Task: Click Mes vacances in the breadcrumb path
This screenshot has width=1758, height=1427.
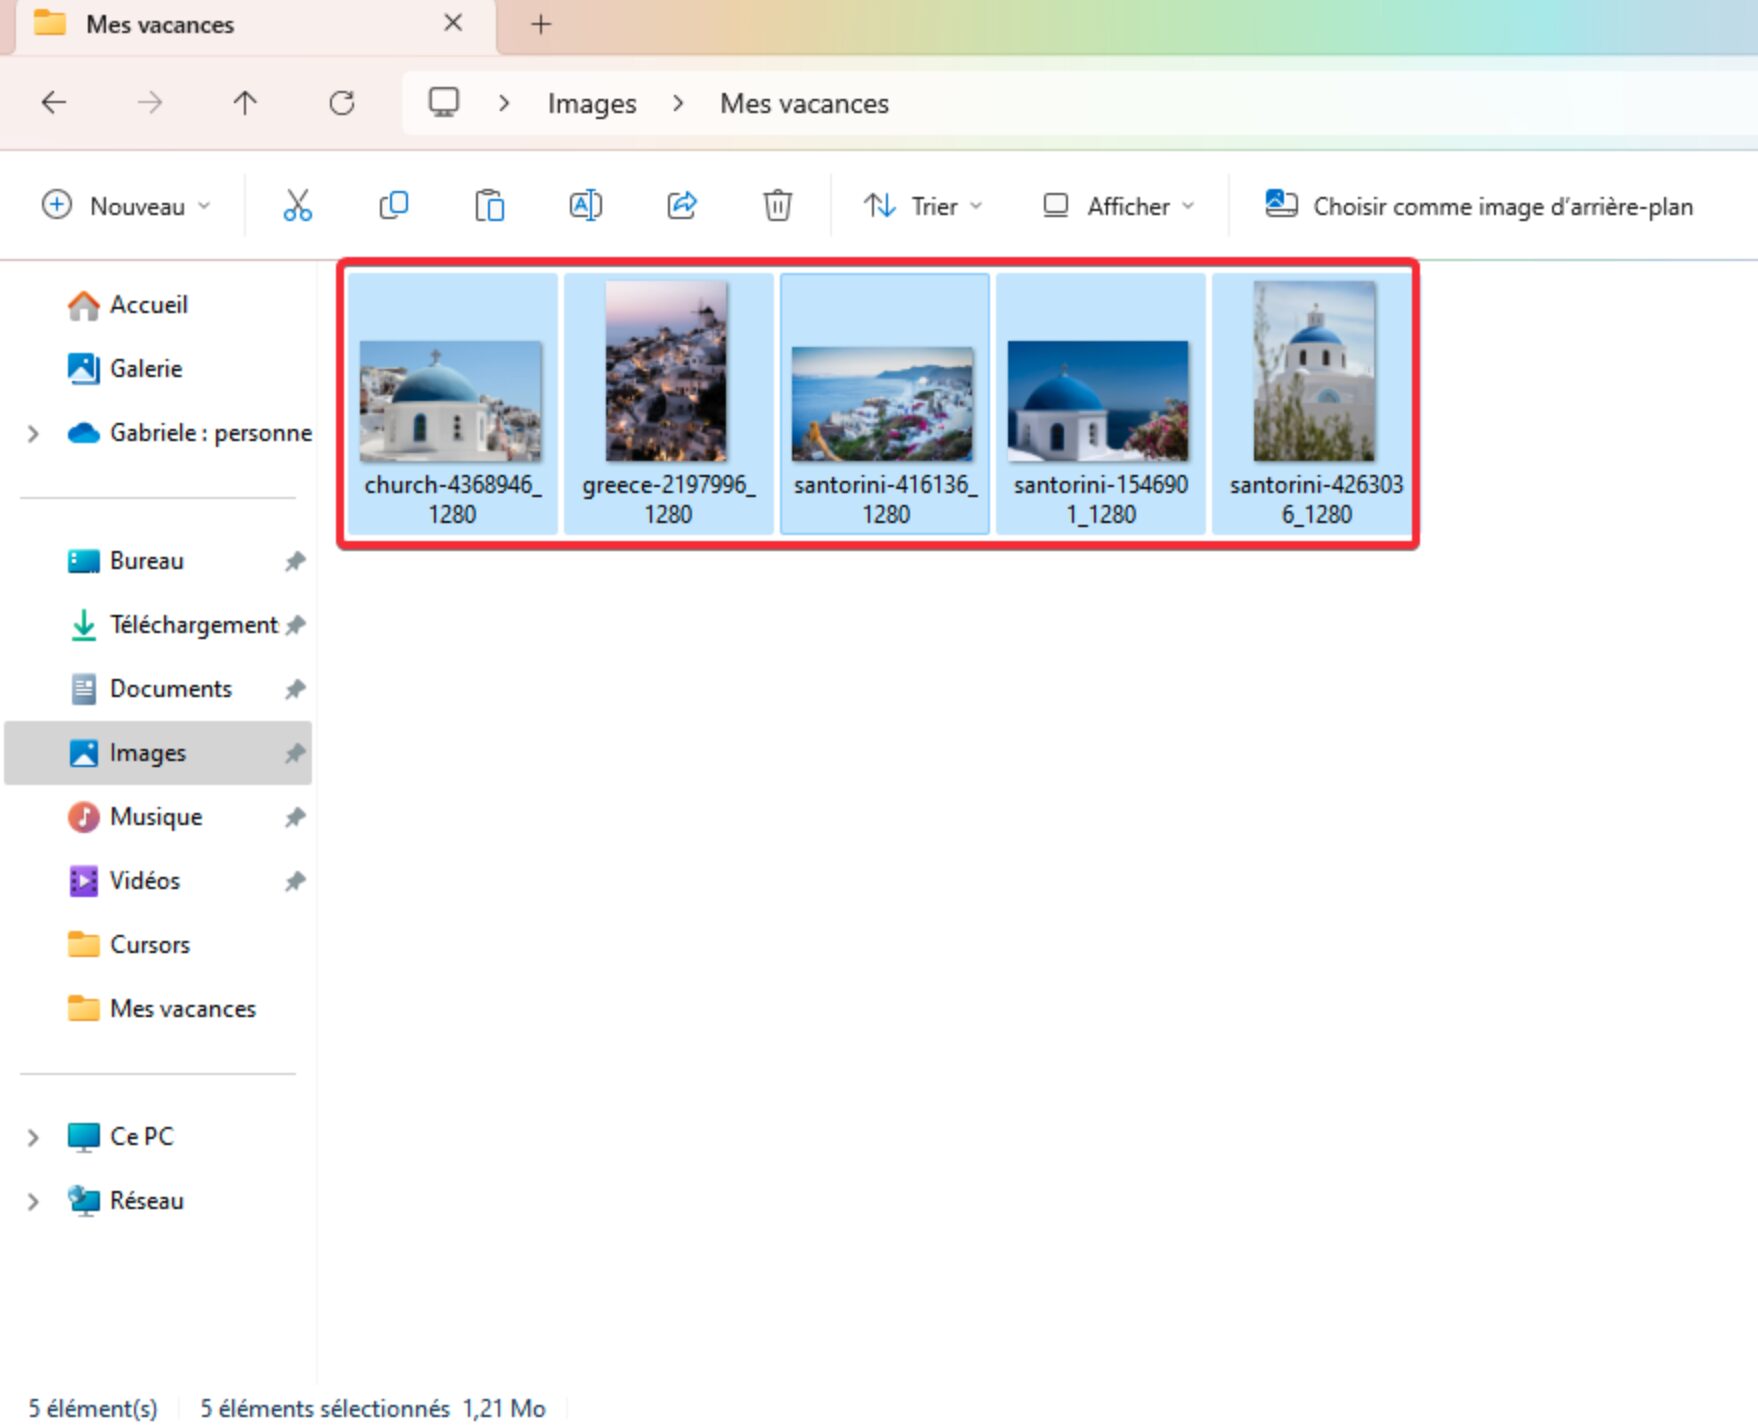Action: (804, 103)
